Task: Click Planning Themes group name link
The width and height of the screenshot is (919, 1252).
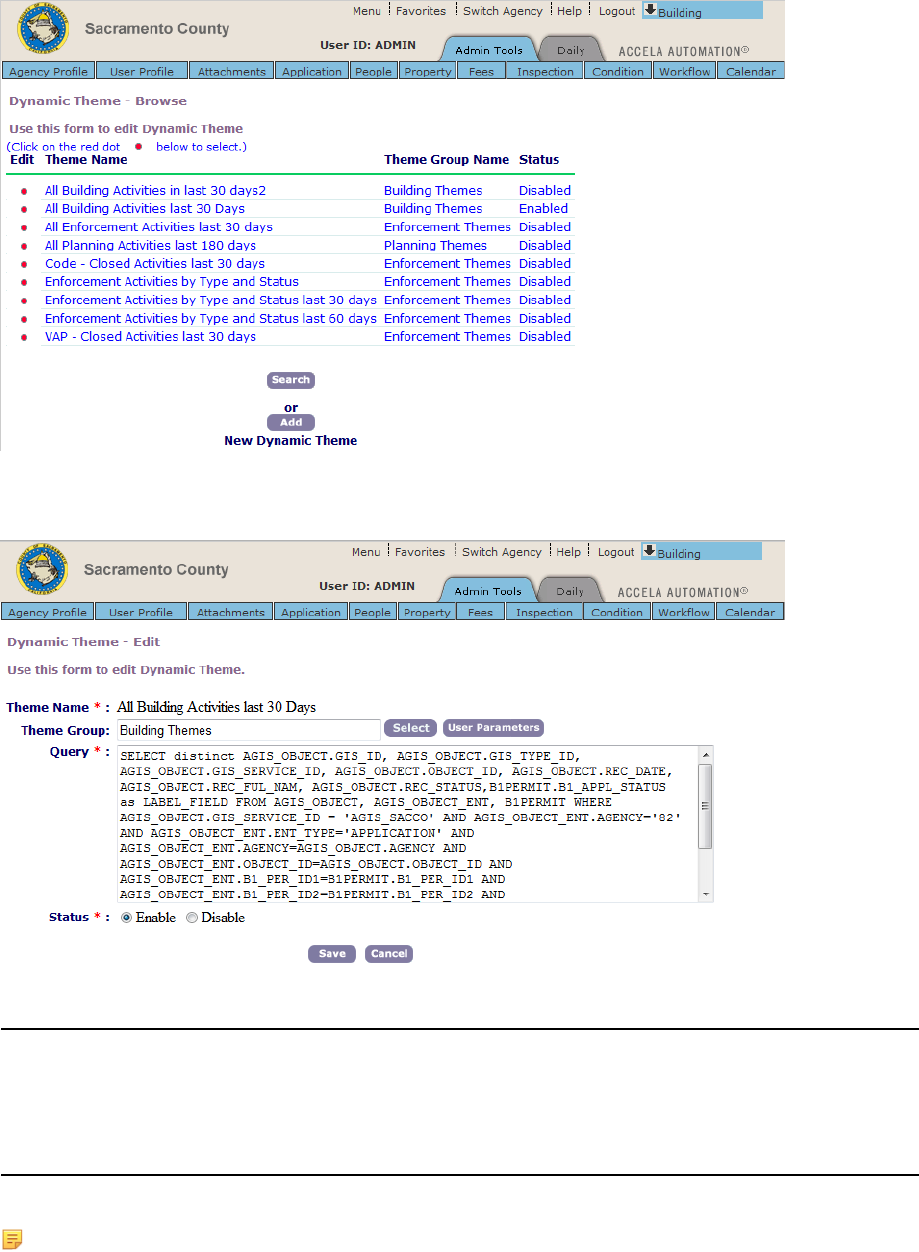Action: pyautogui.click(x=435, y=246)
